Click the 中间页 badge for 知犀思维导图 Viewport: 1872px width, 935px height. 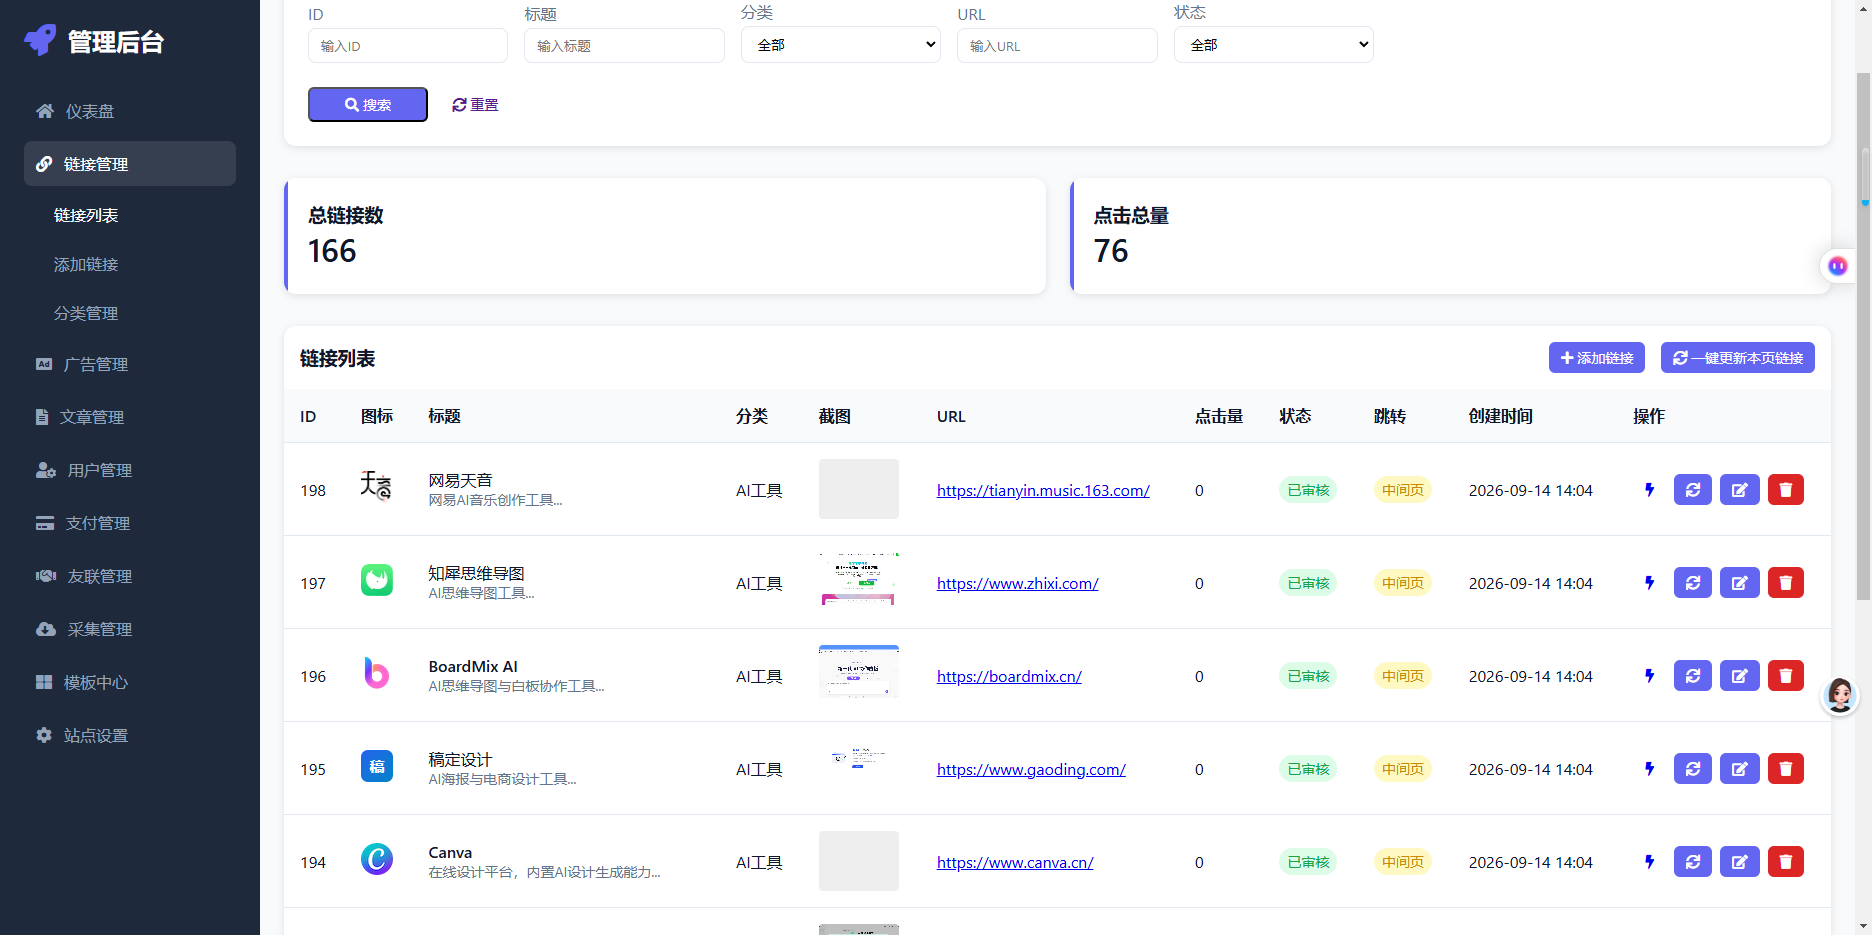pyautogui.click(x=1403, y=583)
